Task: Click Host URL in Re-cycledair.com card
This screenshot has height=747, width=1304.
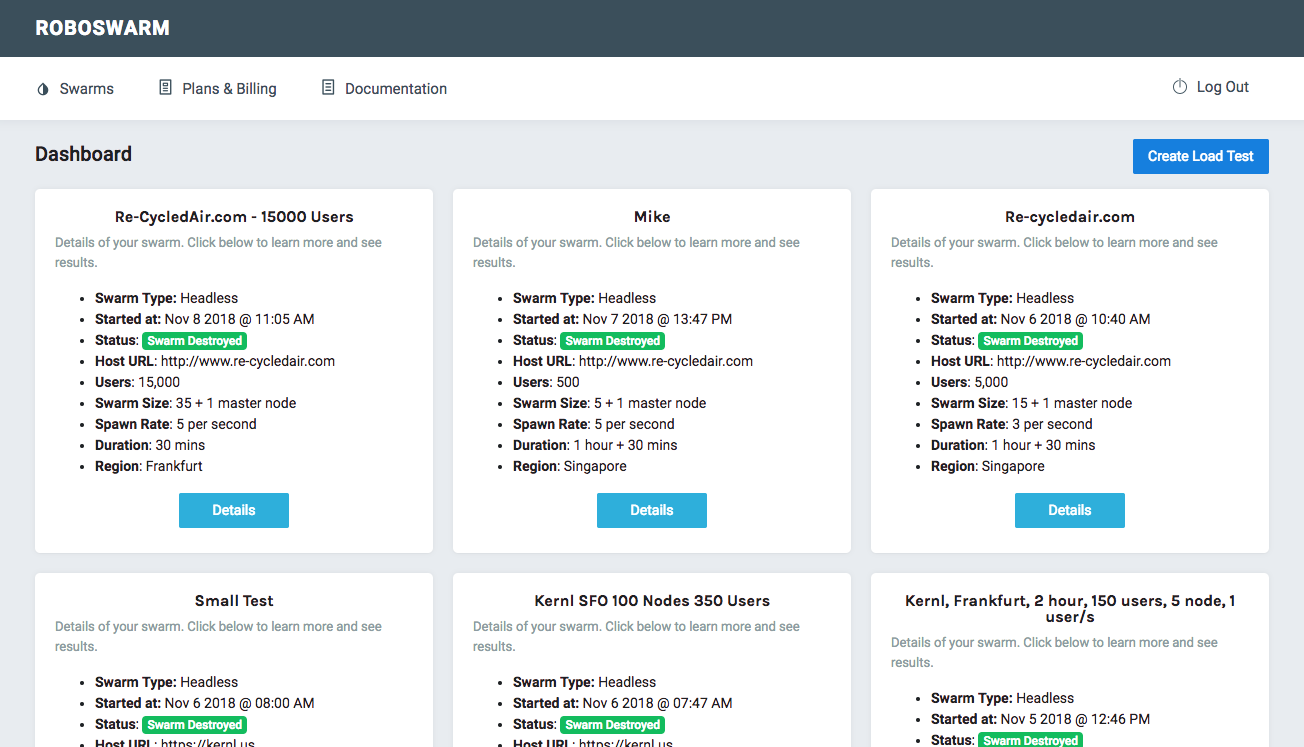Action: tap(1051, 361)
